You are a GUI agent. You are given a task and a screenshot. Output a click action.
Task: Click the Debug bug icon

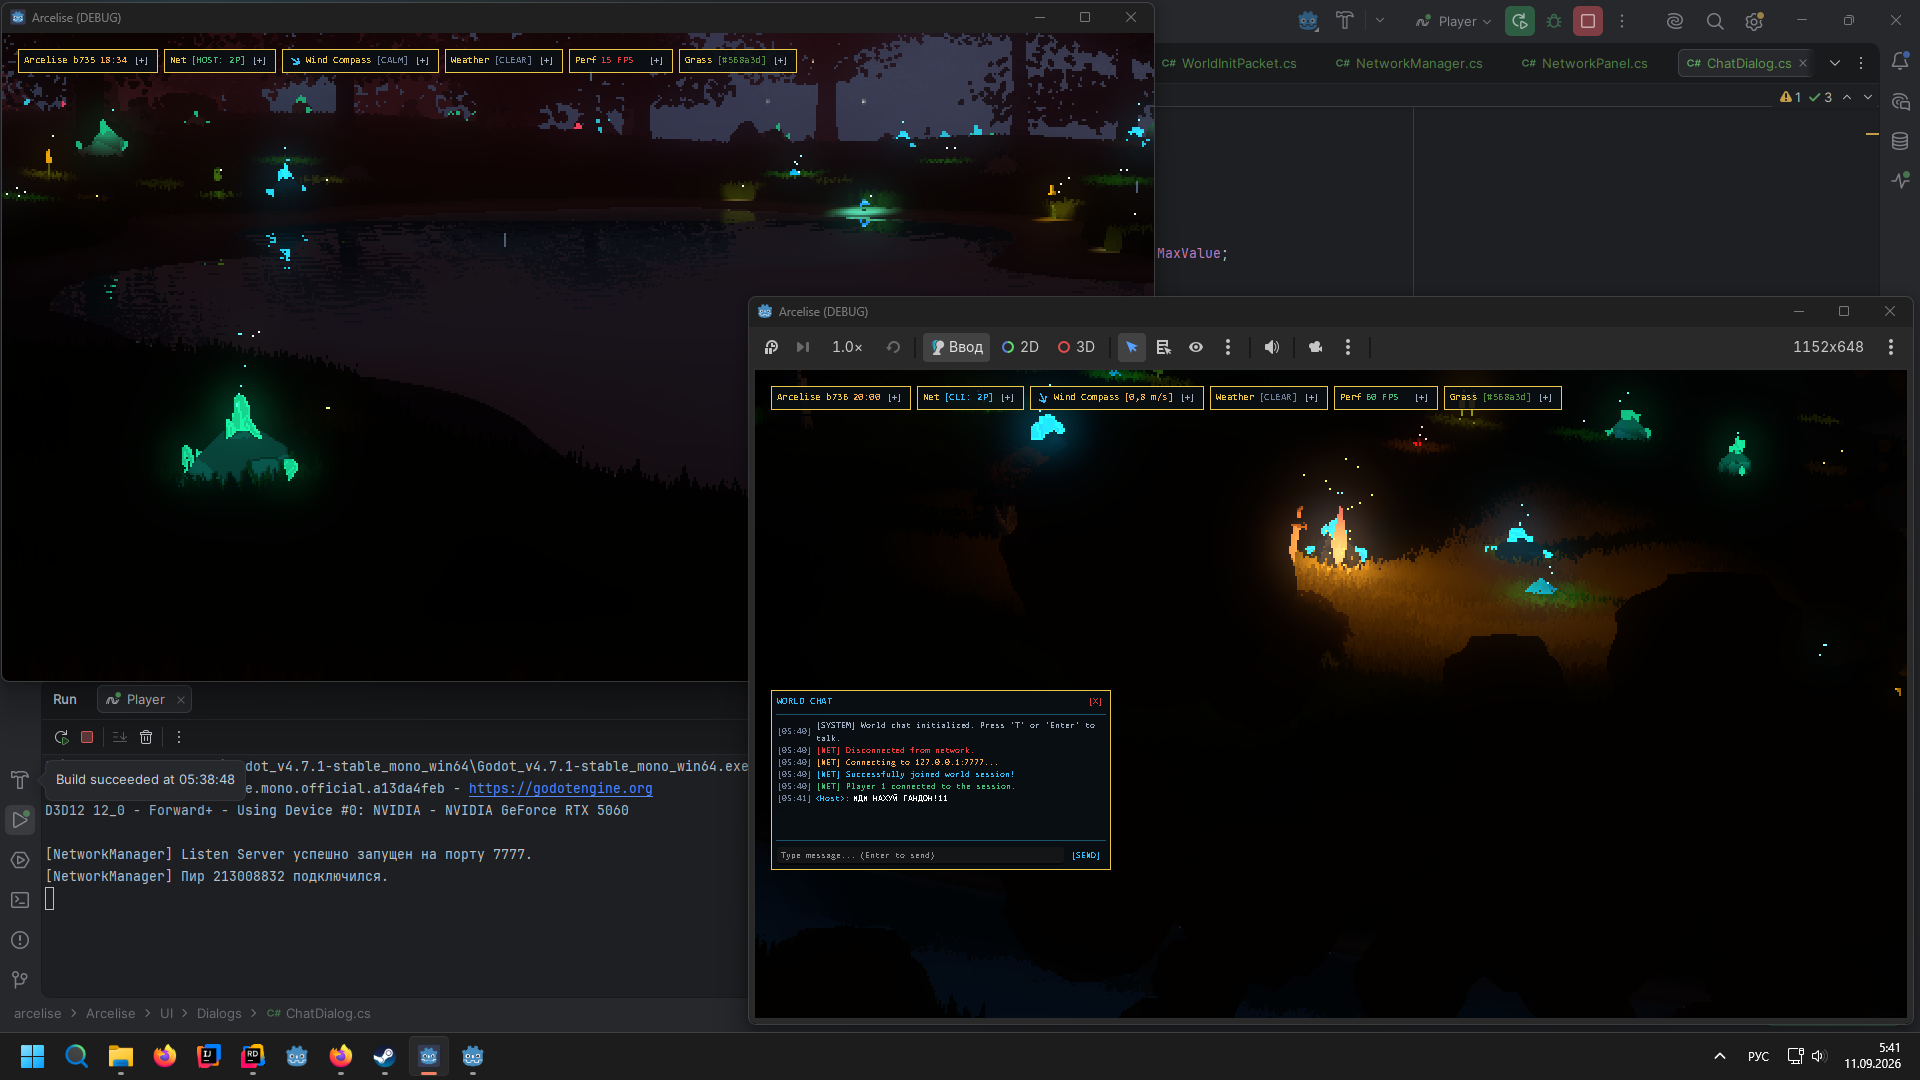click(x=1553, y=21)
